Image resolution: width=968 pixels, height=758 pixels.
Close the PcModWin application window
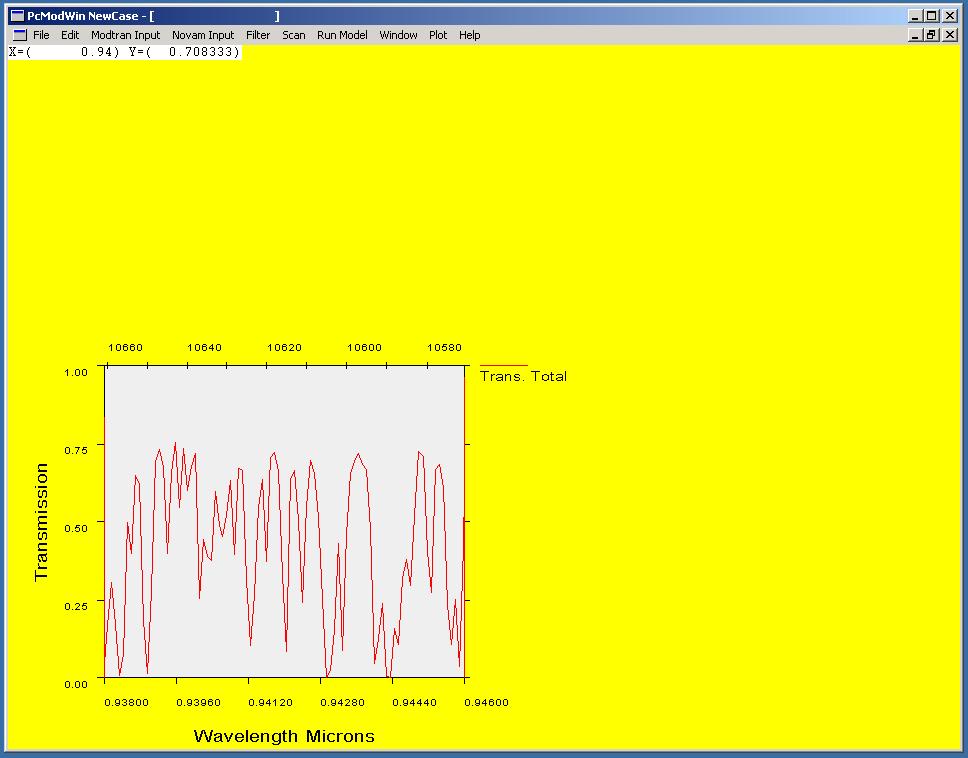tap(950, 16)
